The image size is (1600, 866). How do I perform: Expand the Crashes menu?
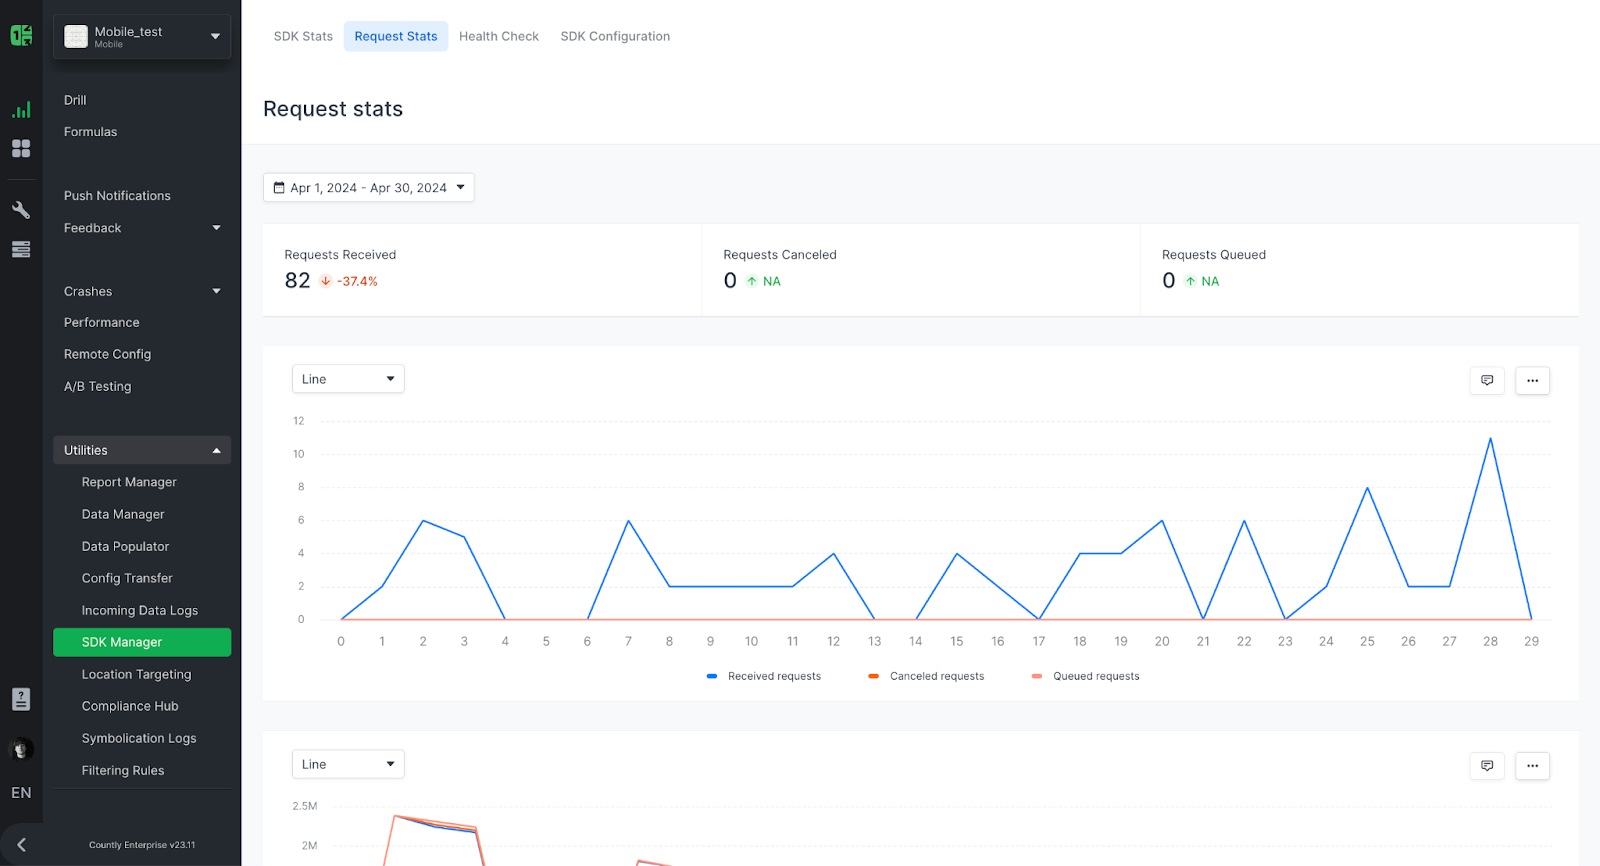(x=142, y=291)
